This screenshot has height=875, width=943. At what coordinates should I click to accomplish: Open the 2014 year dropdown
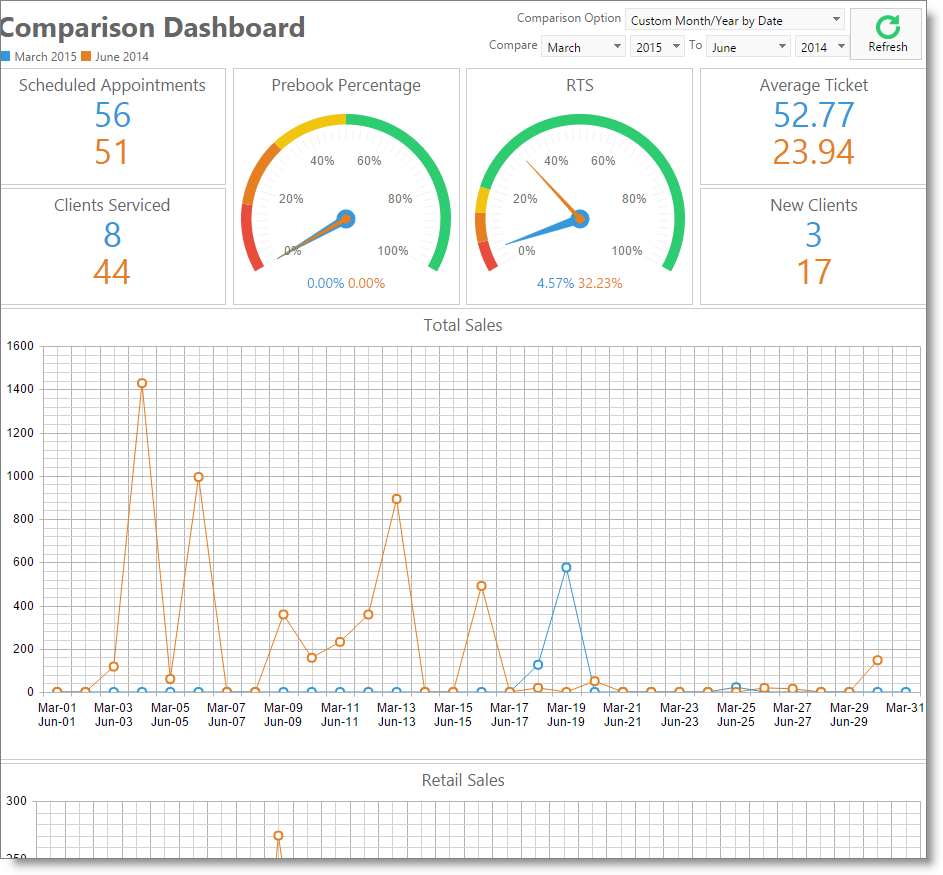pos(822,47)
